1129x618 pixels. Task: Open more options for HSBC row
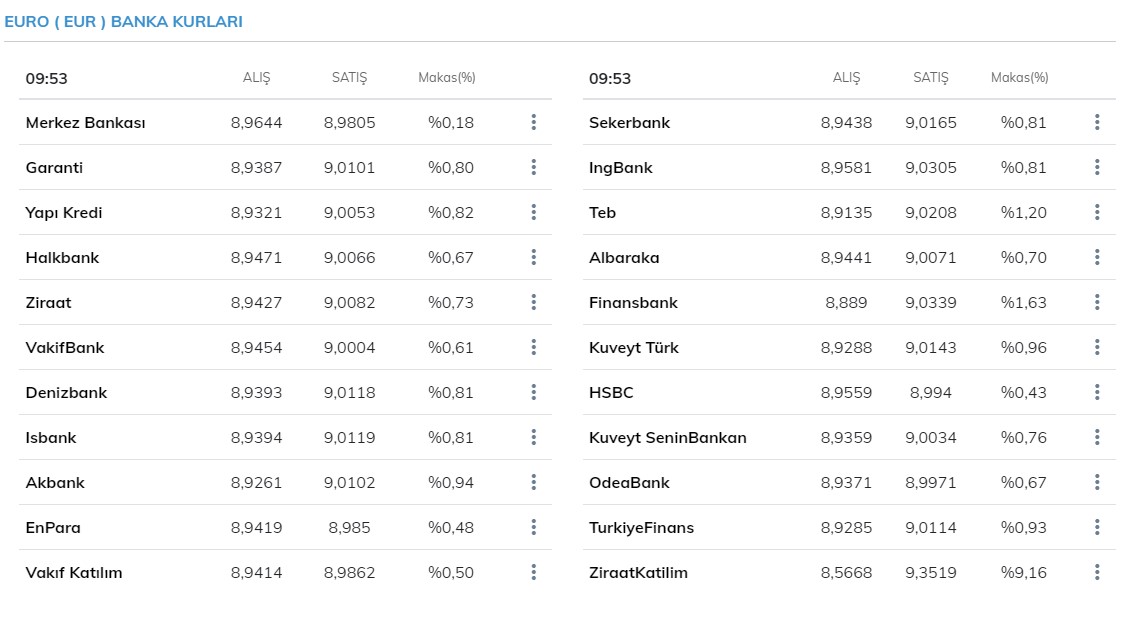[x=1097, y=392]
